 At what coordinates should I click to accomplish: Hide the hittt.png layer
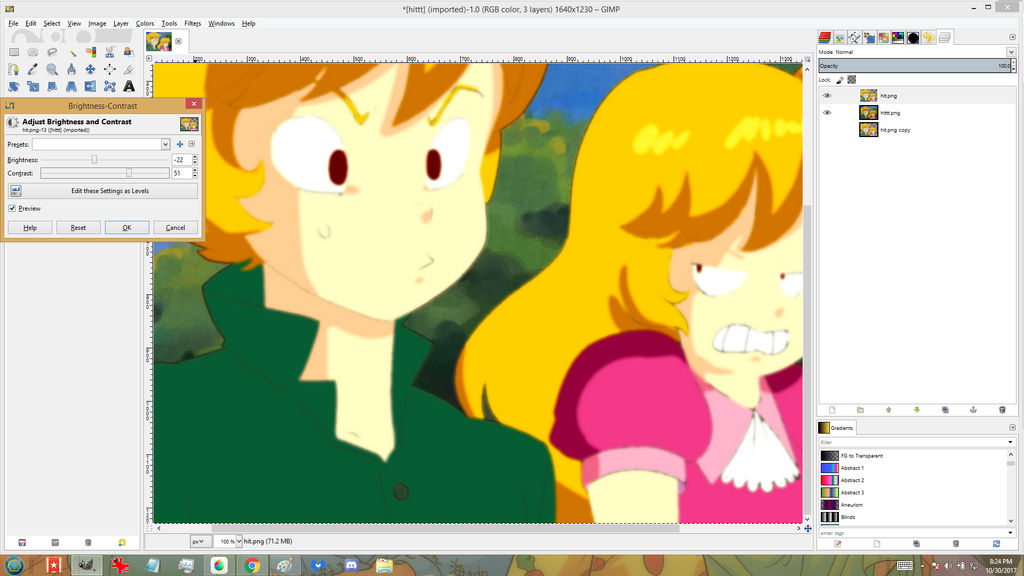(x=827, y=112)
